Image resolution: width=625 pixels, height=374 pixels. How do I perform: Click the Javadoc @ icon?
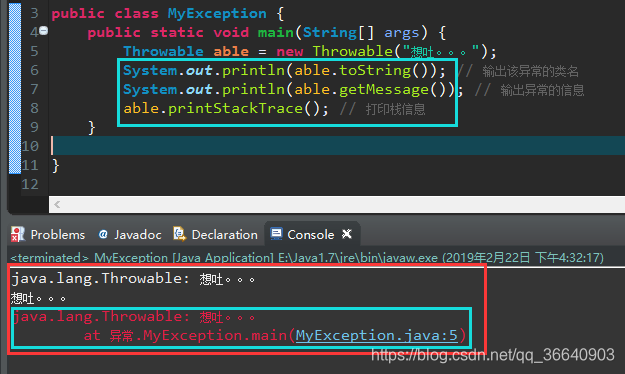pyautogui.click(x=103, y=234)
